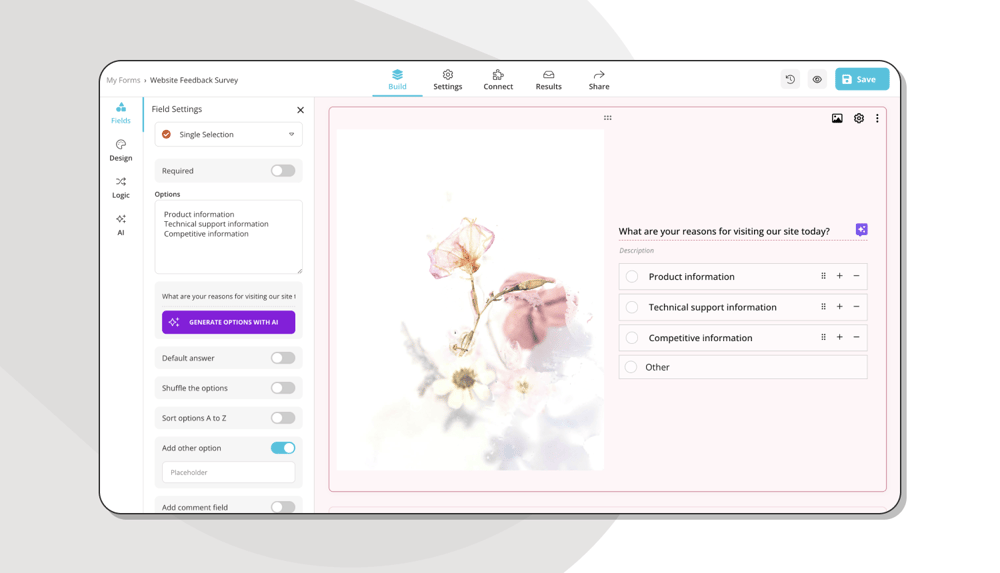Preview the form with eye icon
Viewport: 1000px width, 573px height.
pyautogui.click(x=817, y=79)
